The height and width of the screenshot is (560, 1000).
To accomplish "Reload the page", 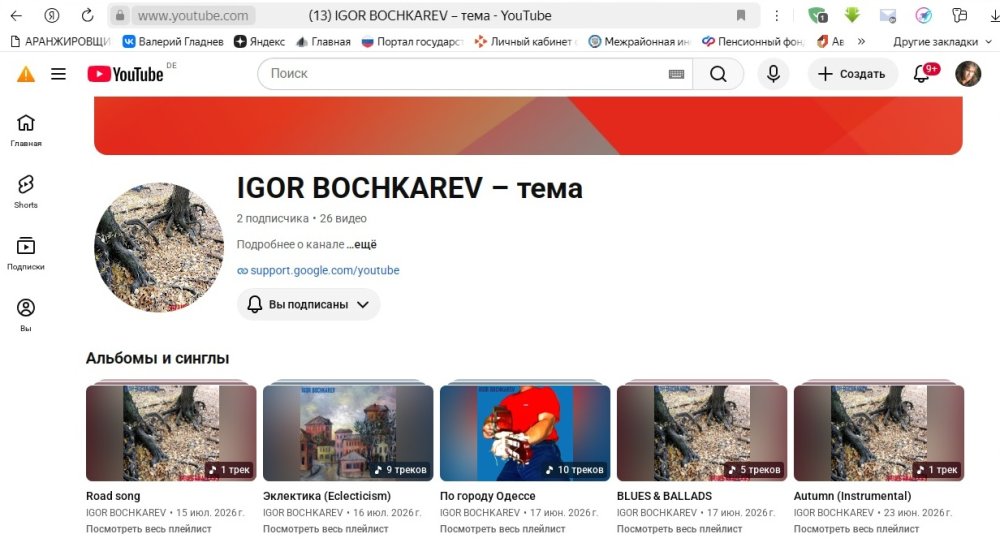I will tap(87, 15).
